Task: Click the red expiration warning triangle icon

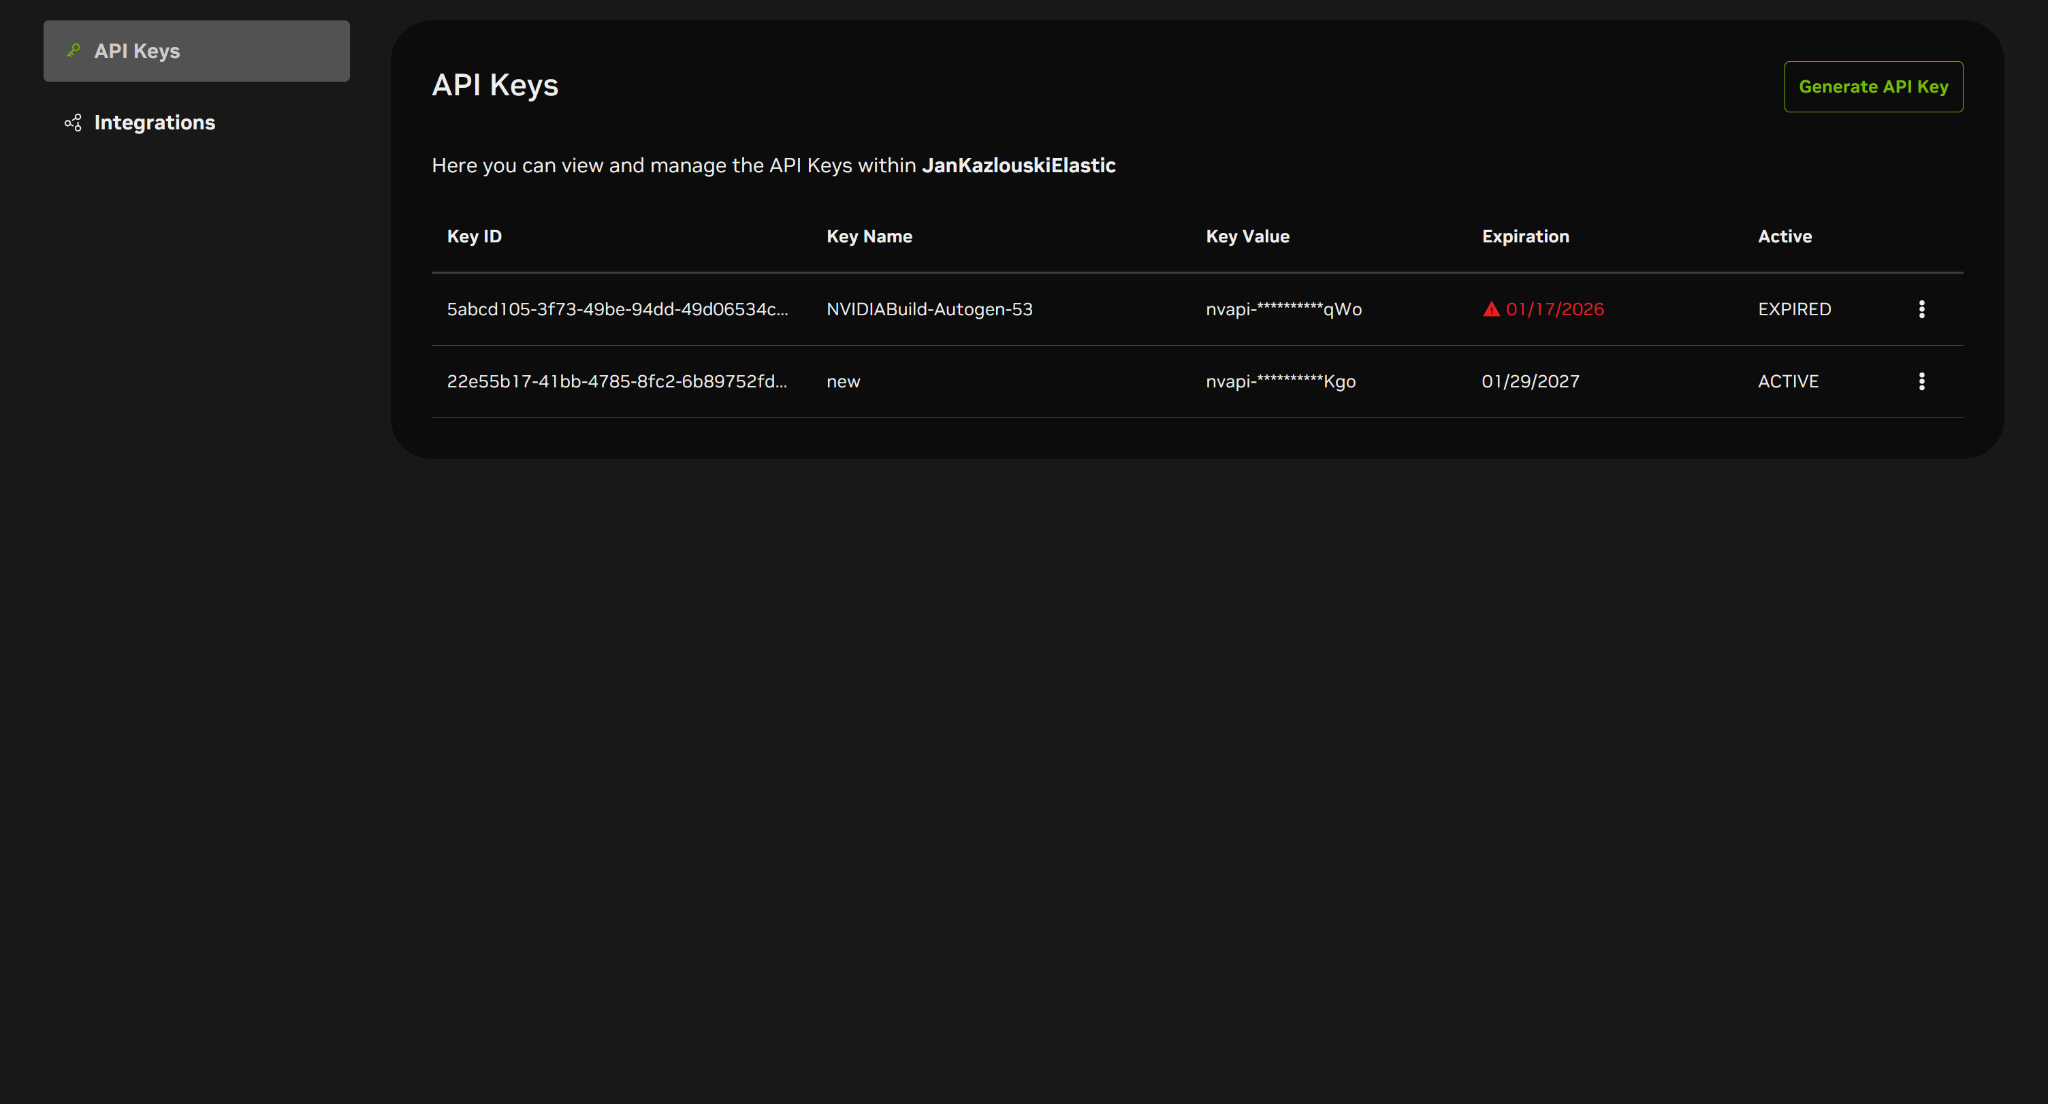Action: click(1491, 309)
